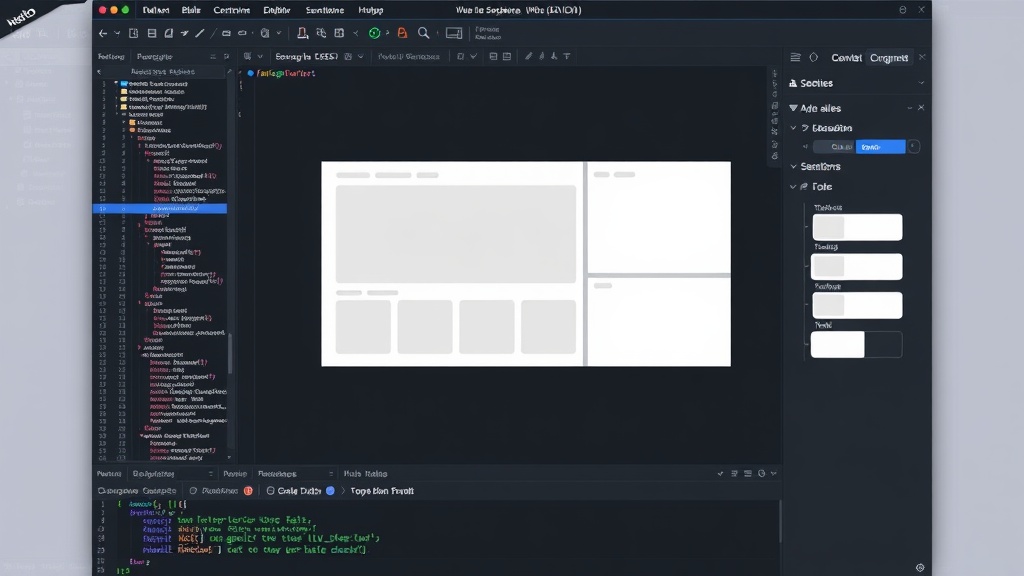Collapse the 'Socties' section via its right chevron
Viewport: 1024px width, 576px height.
click(x=921, y=83)
